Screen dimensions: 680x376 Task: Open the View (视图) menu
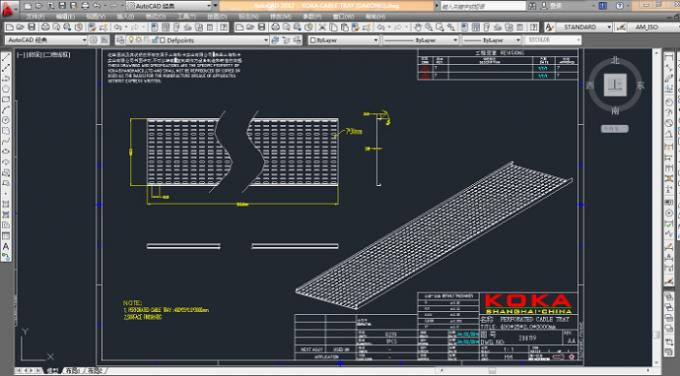point(96,16)
